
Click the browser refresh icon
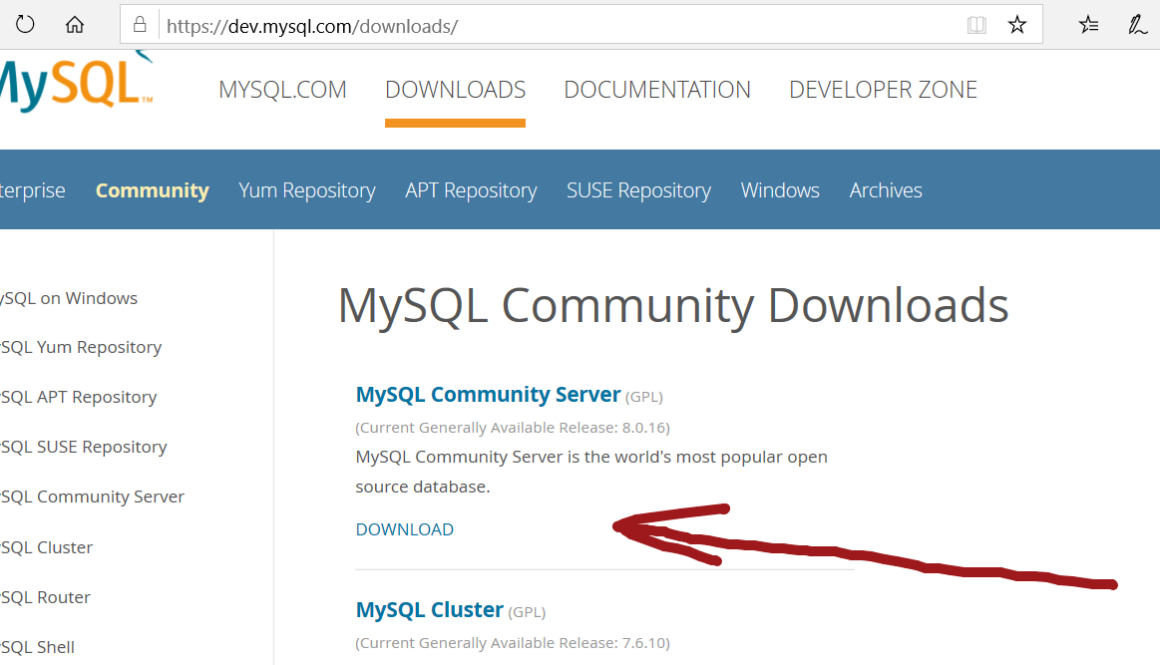coord(25,25)
